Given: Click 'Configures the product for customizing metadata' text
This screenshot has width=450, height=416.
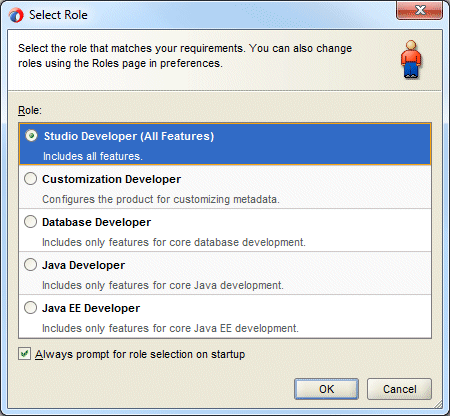Looking at the screenshot, I should [x=161, y=199].
